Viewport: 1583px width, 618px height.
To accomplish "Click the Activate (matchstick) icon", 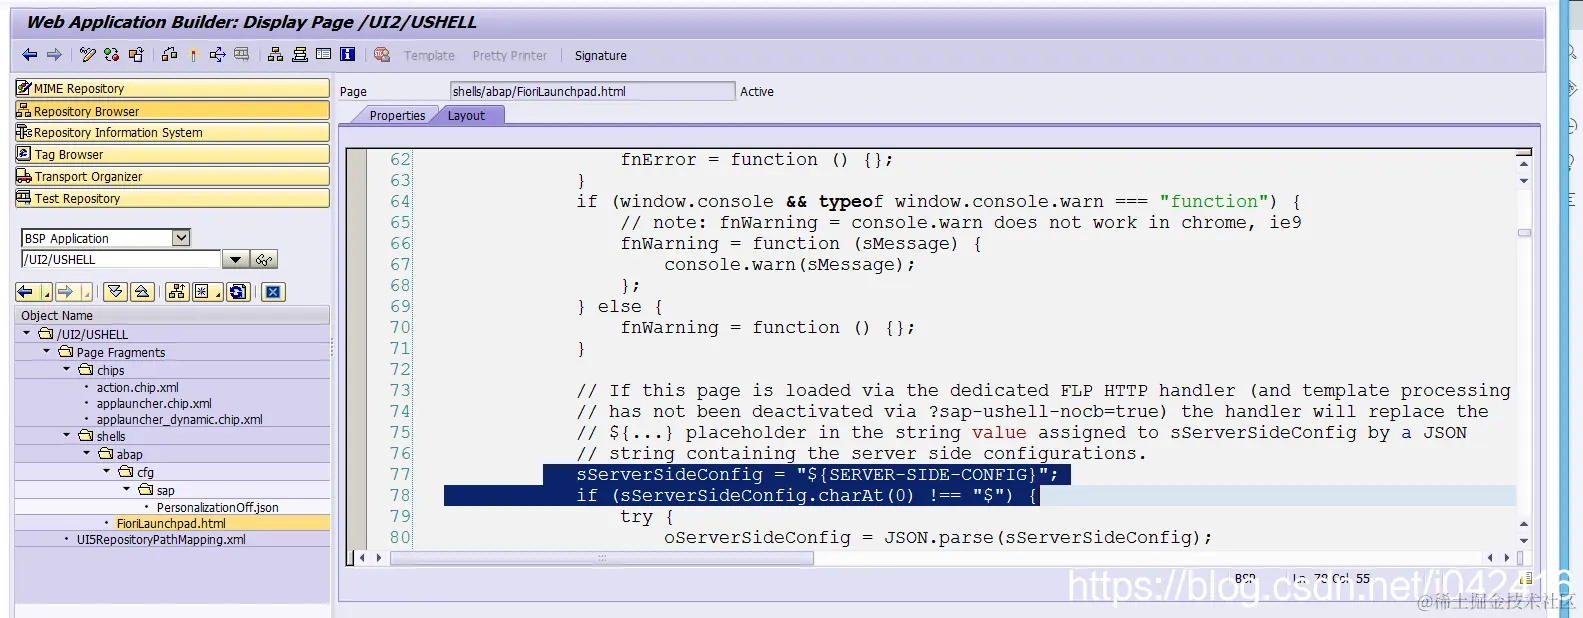I will (x=193, y=55).
